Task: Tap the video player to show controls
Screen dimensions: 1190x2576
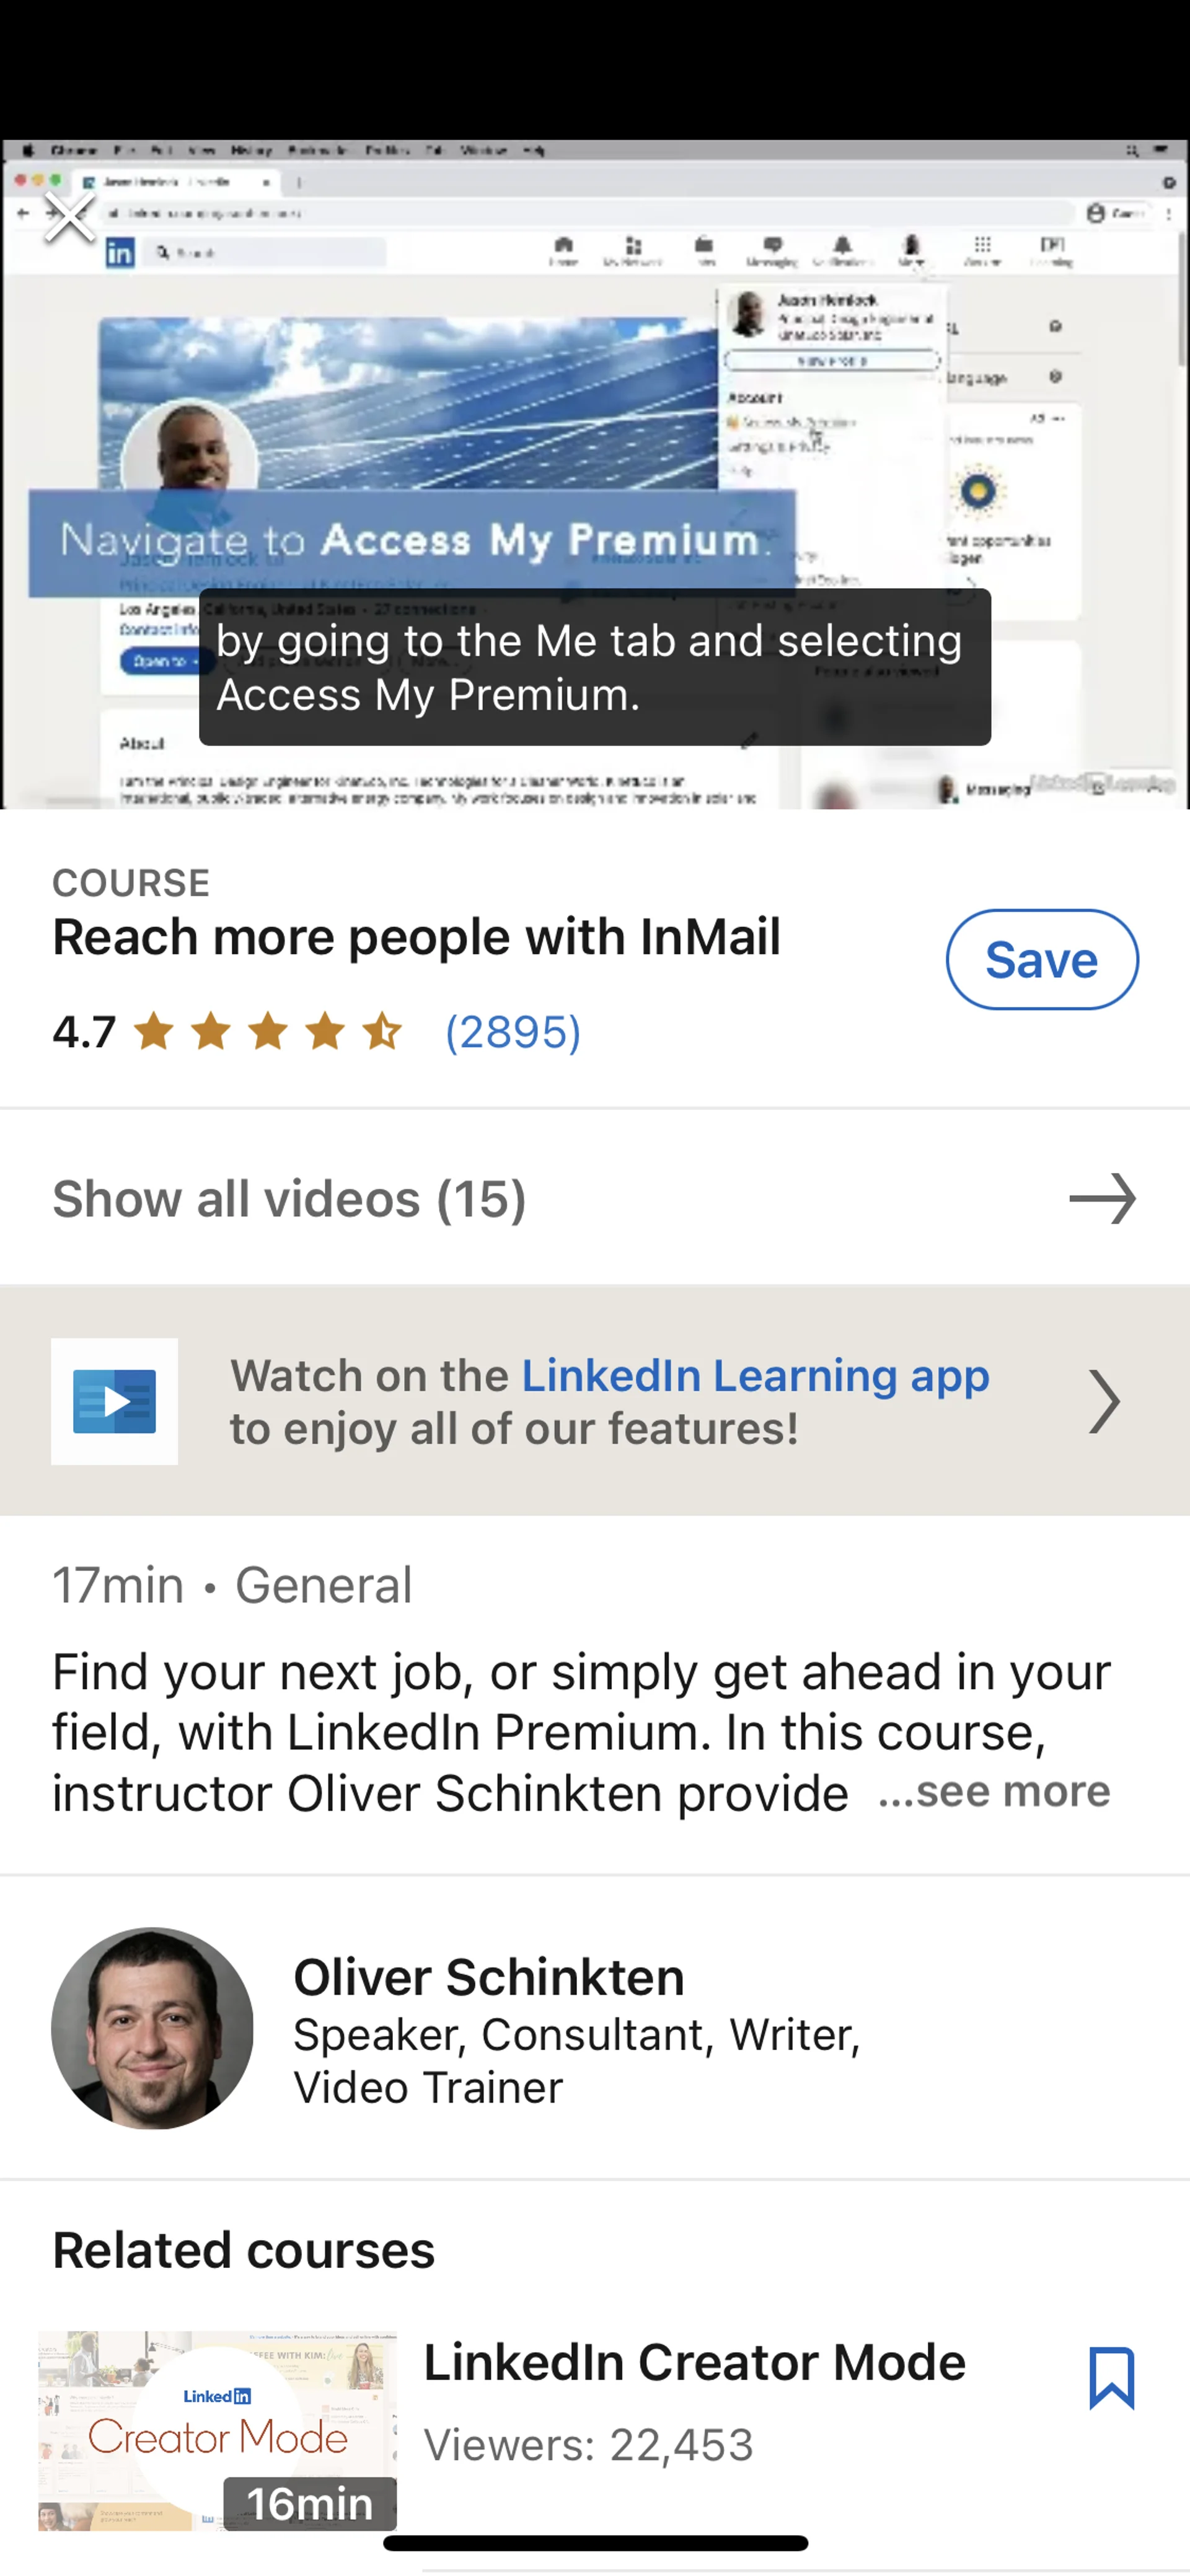Action: (594, 400)
